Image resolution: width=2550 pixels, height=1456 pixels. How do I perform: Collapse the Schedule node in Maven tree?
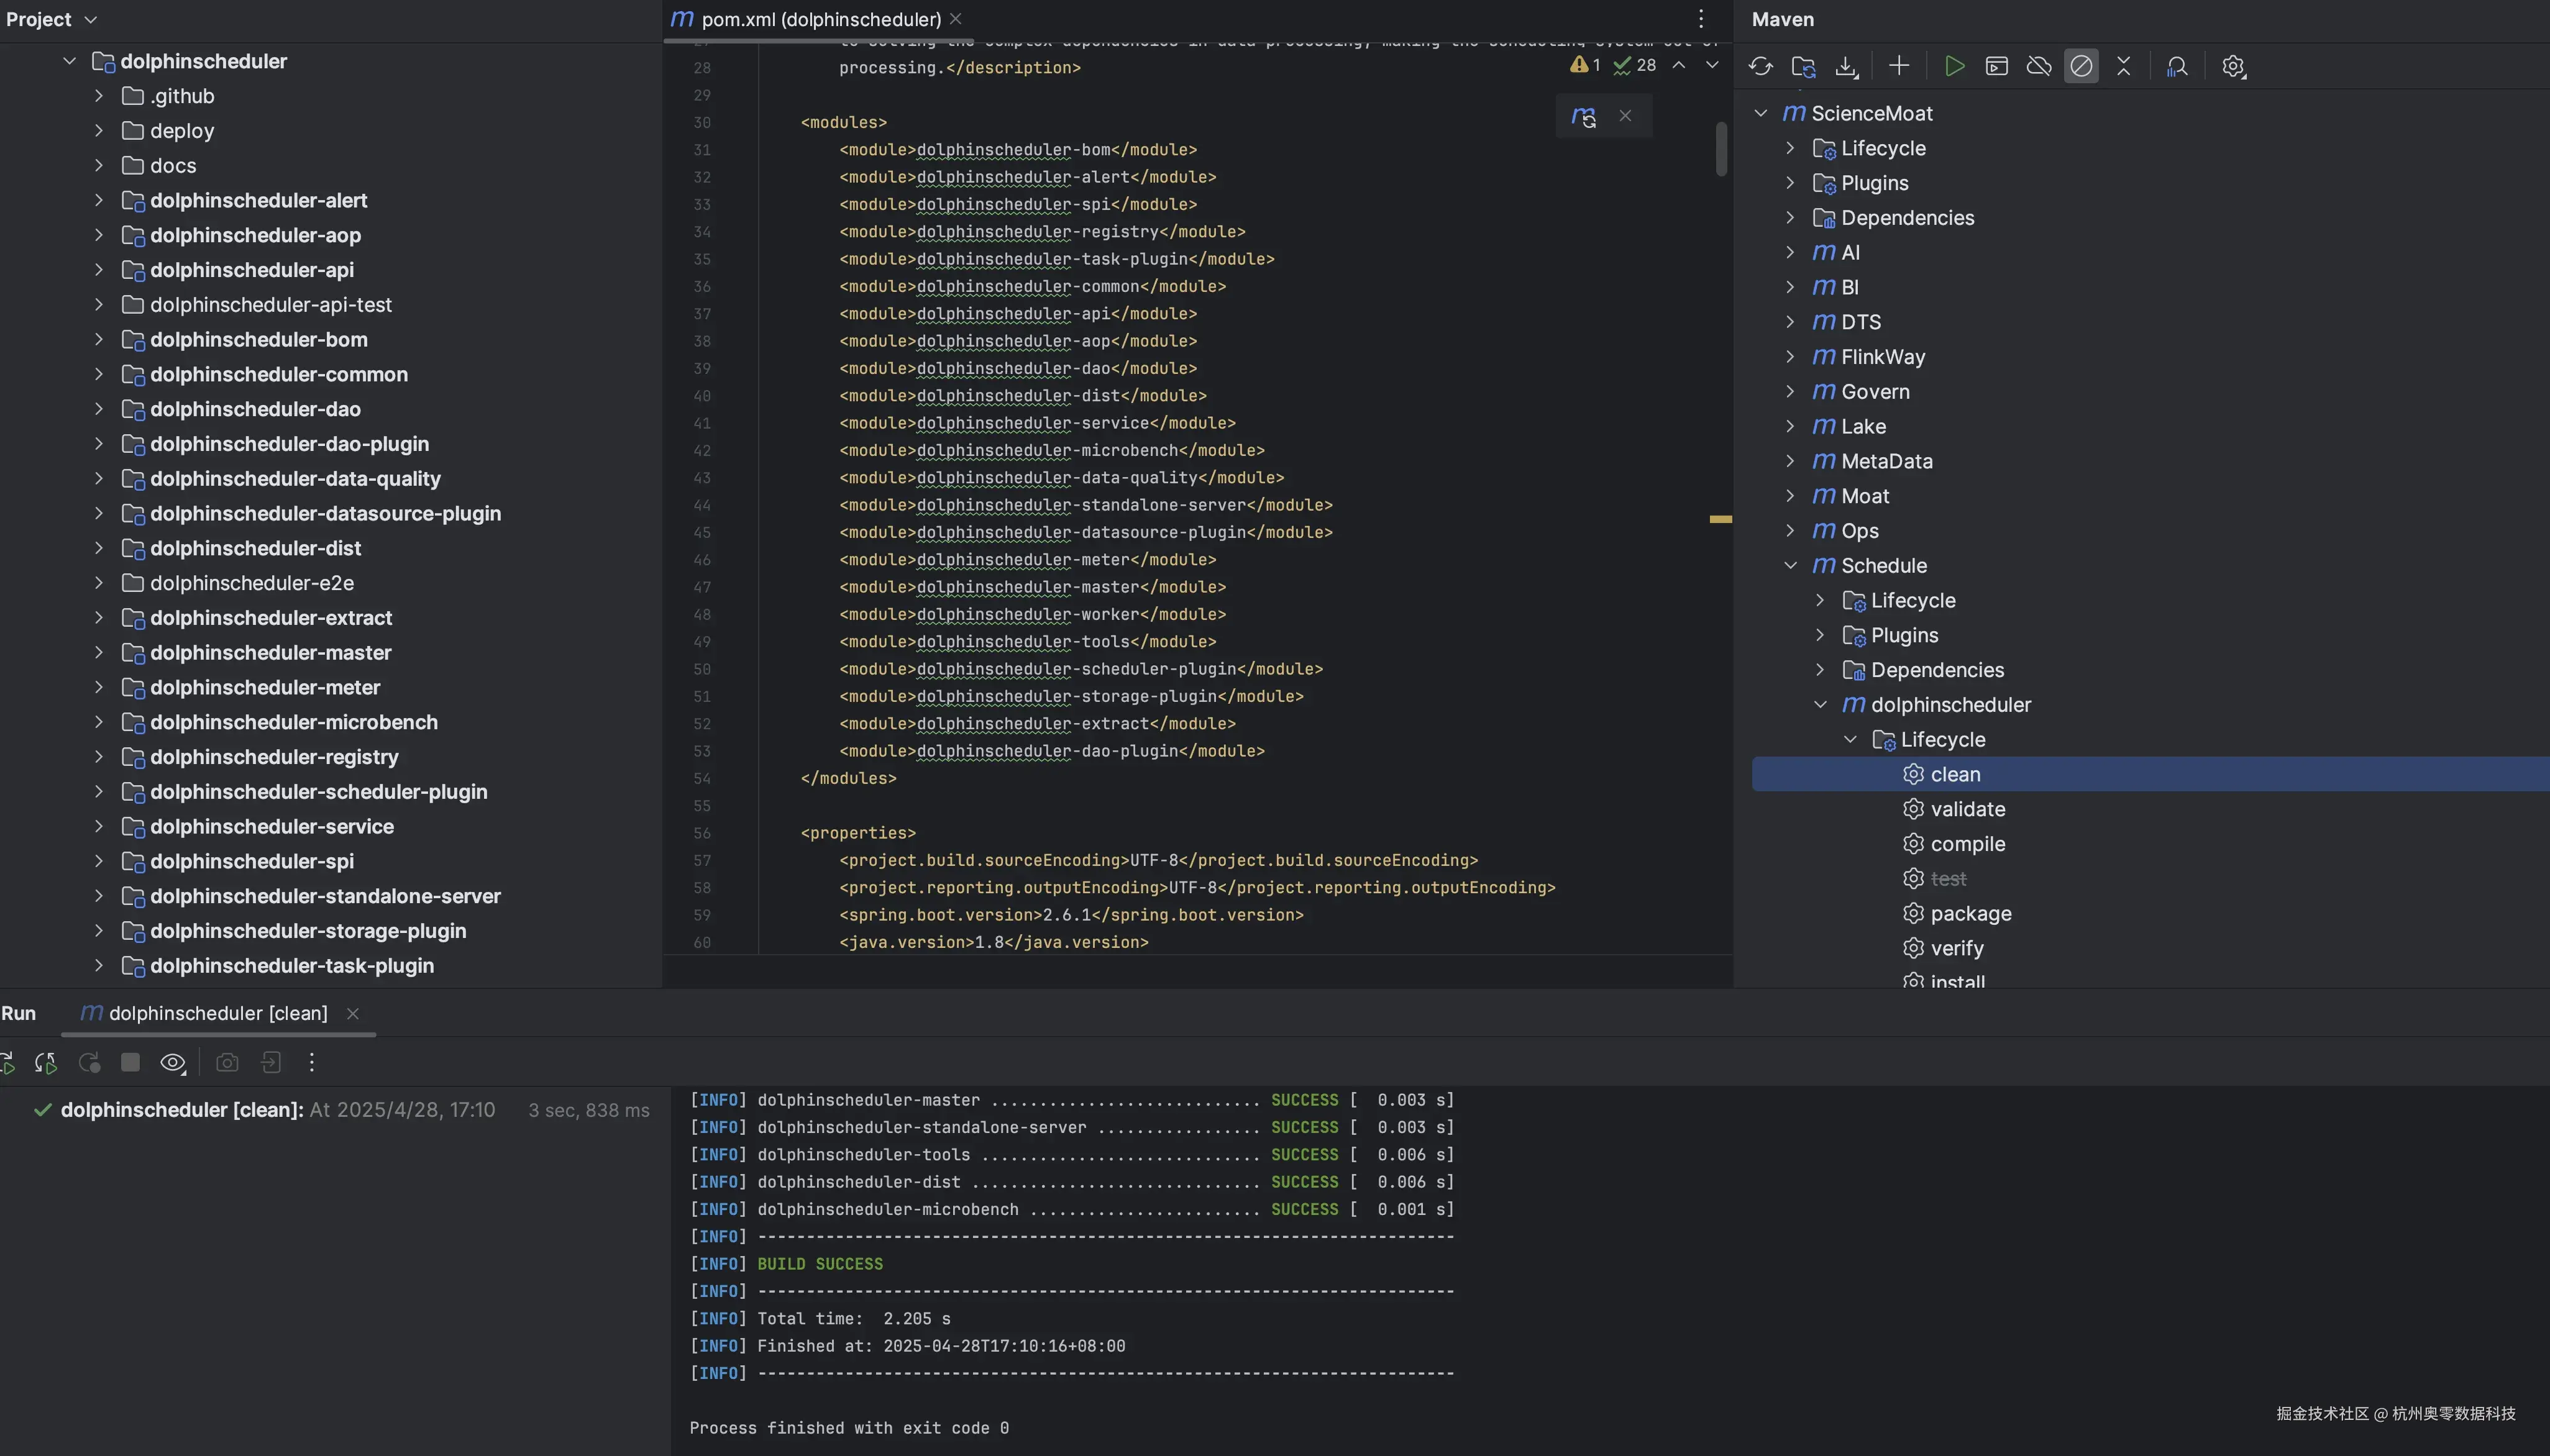1790,565
